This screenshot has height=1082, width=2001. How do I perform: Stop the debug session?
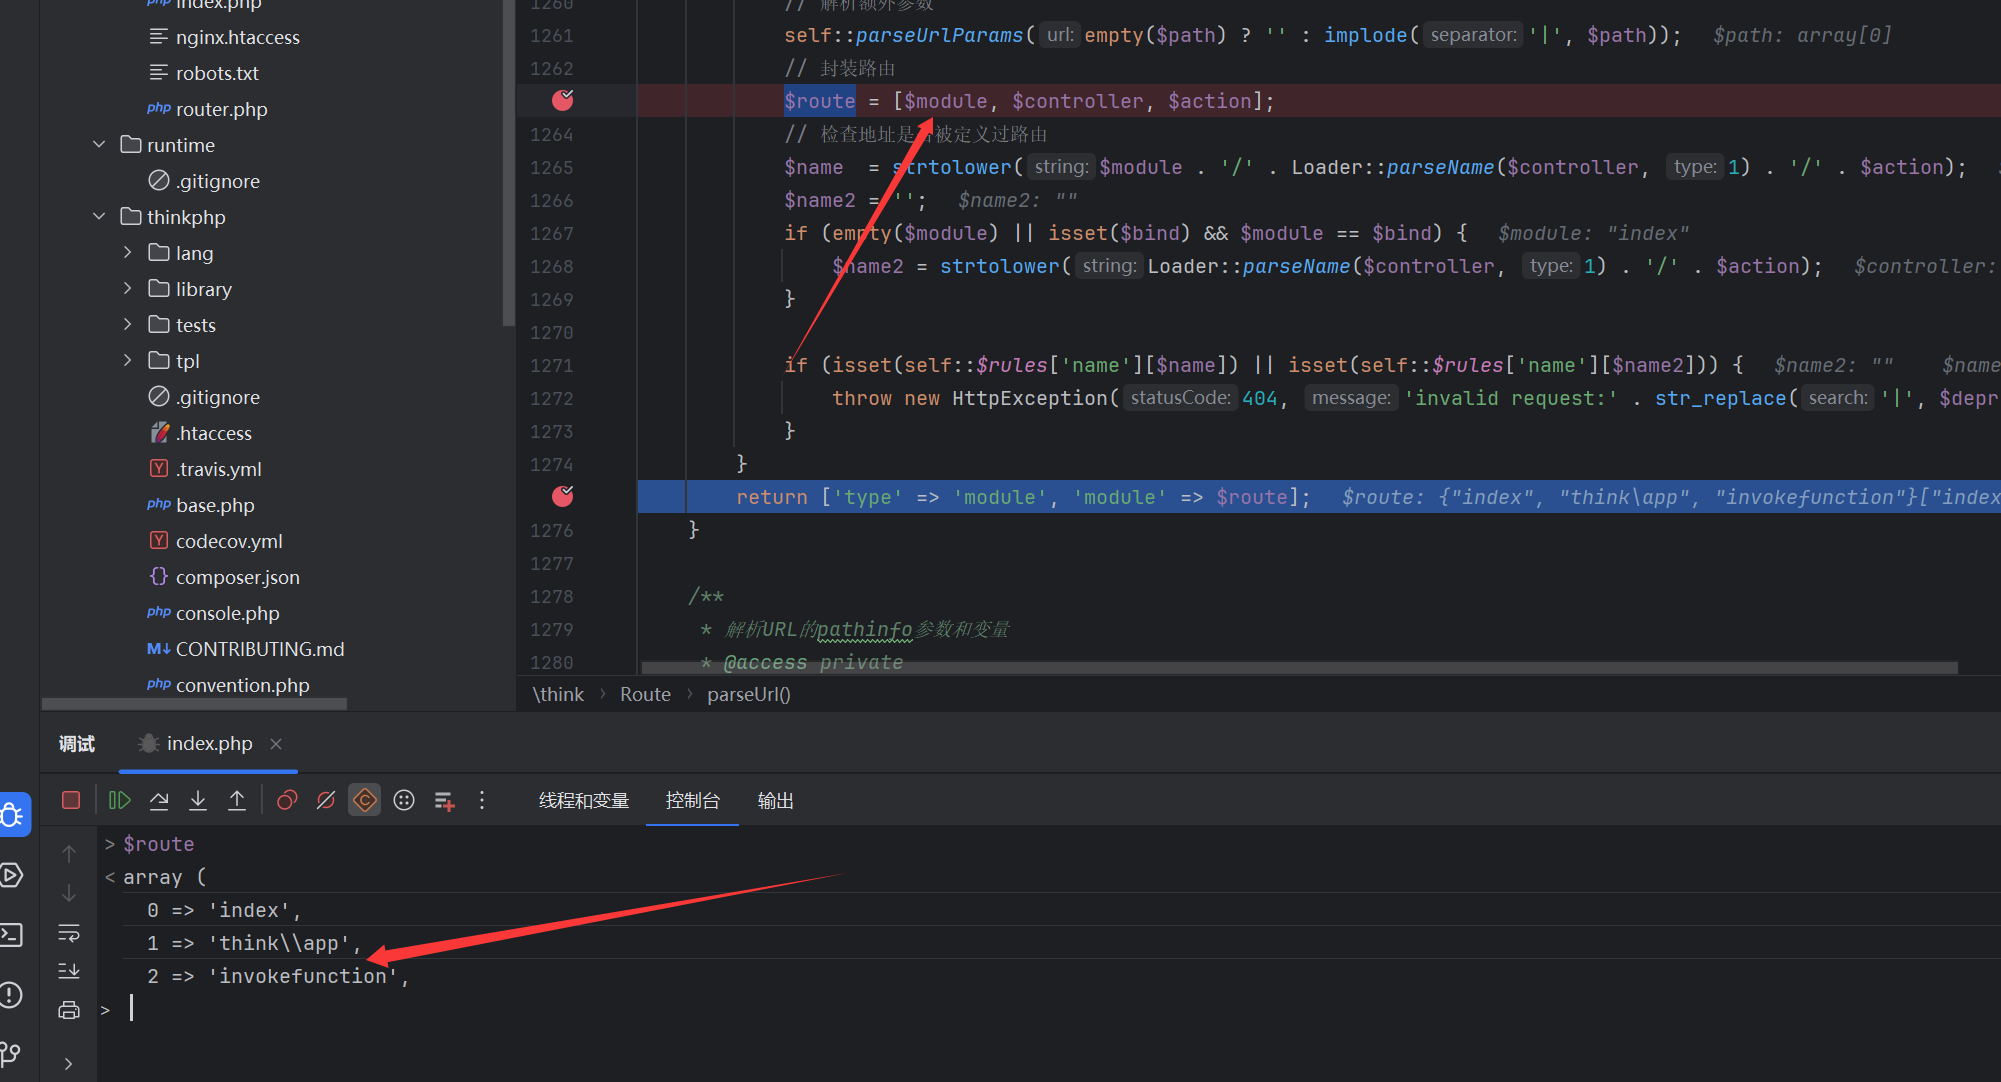coord(71,800)
